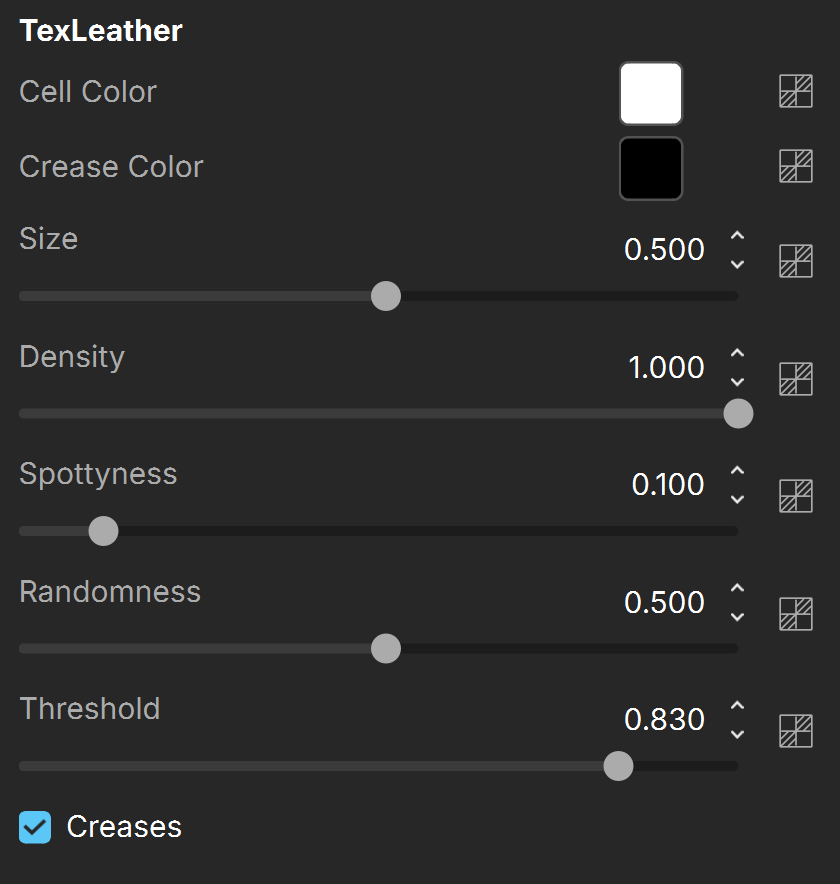
Task: Click the Spottyness slider handle
Action: click(x=104, y=531)
